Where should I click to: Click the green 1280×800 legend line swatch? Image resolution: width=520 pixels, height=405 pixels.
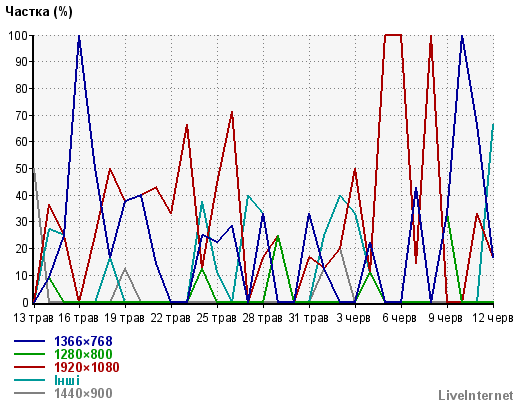(29, 354)
